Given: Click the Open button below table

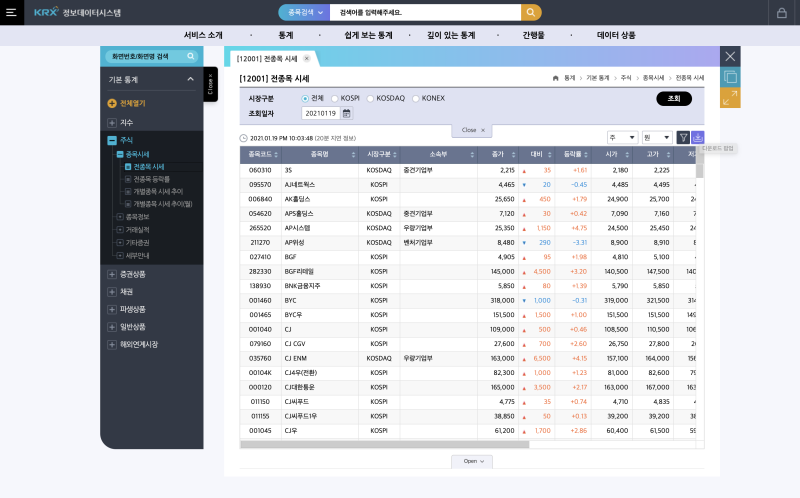Looking at the screenshot, I should 472,461.
